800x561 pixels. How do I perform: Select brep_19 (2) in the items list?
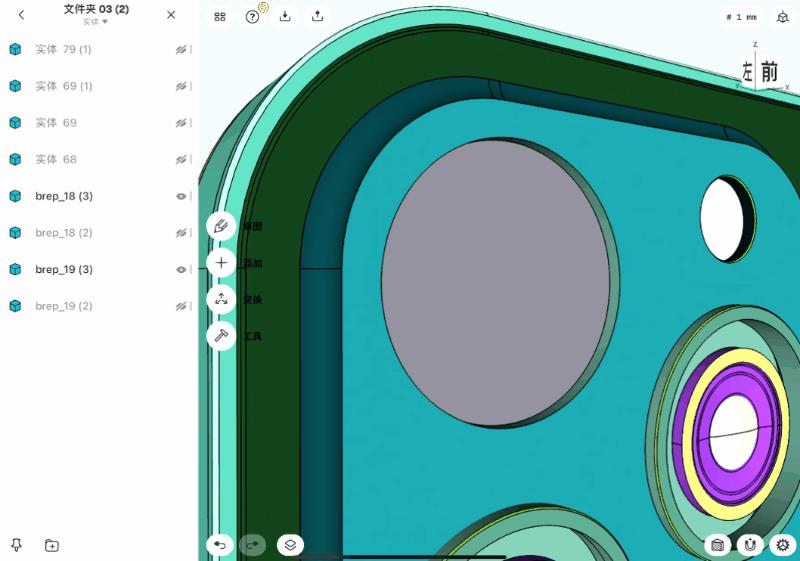pos(64,306)
